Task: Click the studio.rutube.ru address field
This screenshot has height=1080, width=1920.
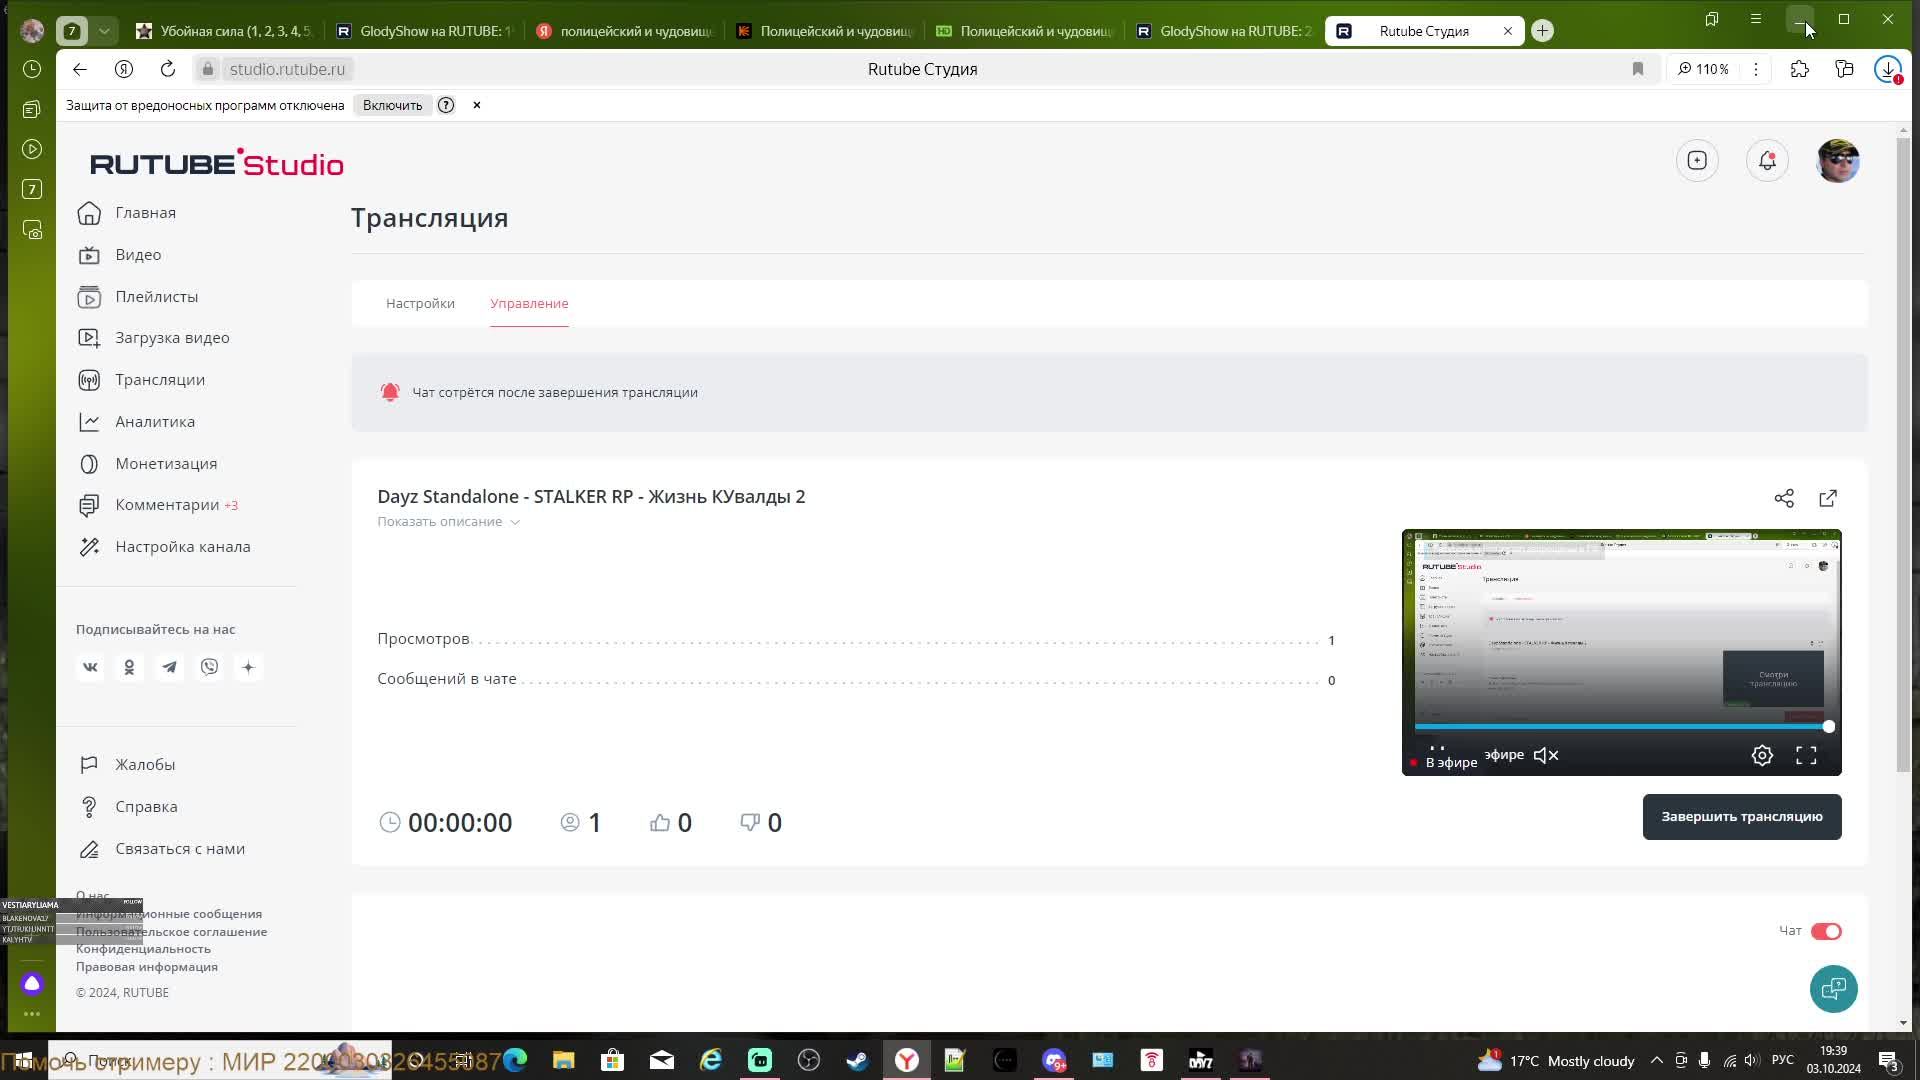Action: click(x=287, y=69)
